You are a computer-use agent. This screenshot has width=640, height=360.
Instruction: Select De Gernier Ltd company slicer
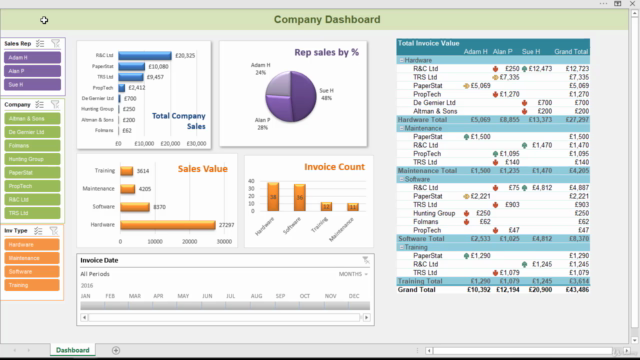[x=32, y=132]
